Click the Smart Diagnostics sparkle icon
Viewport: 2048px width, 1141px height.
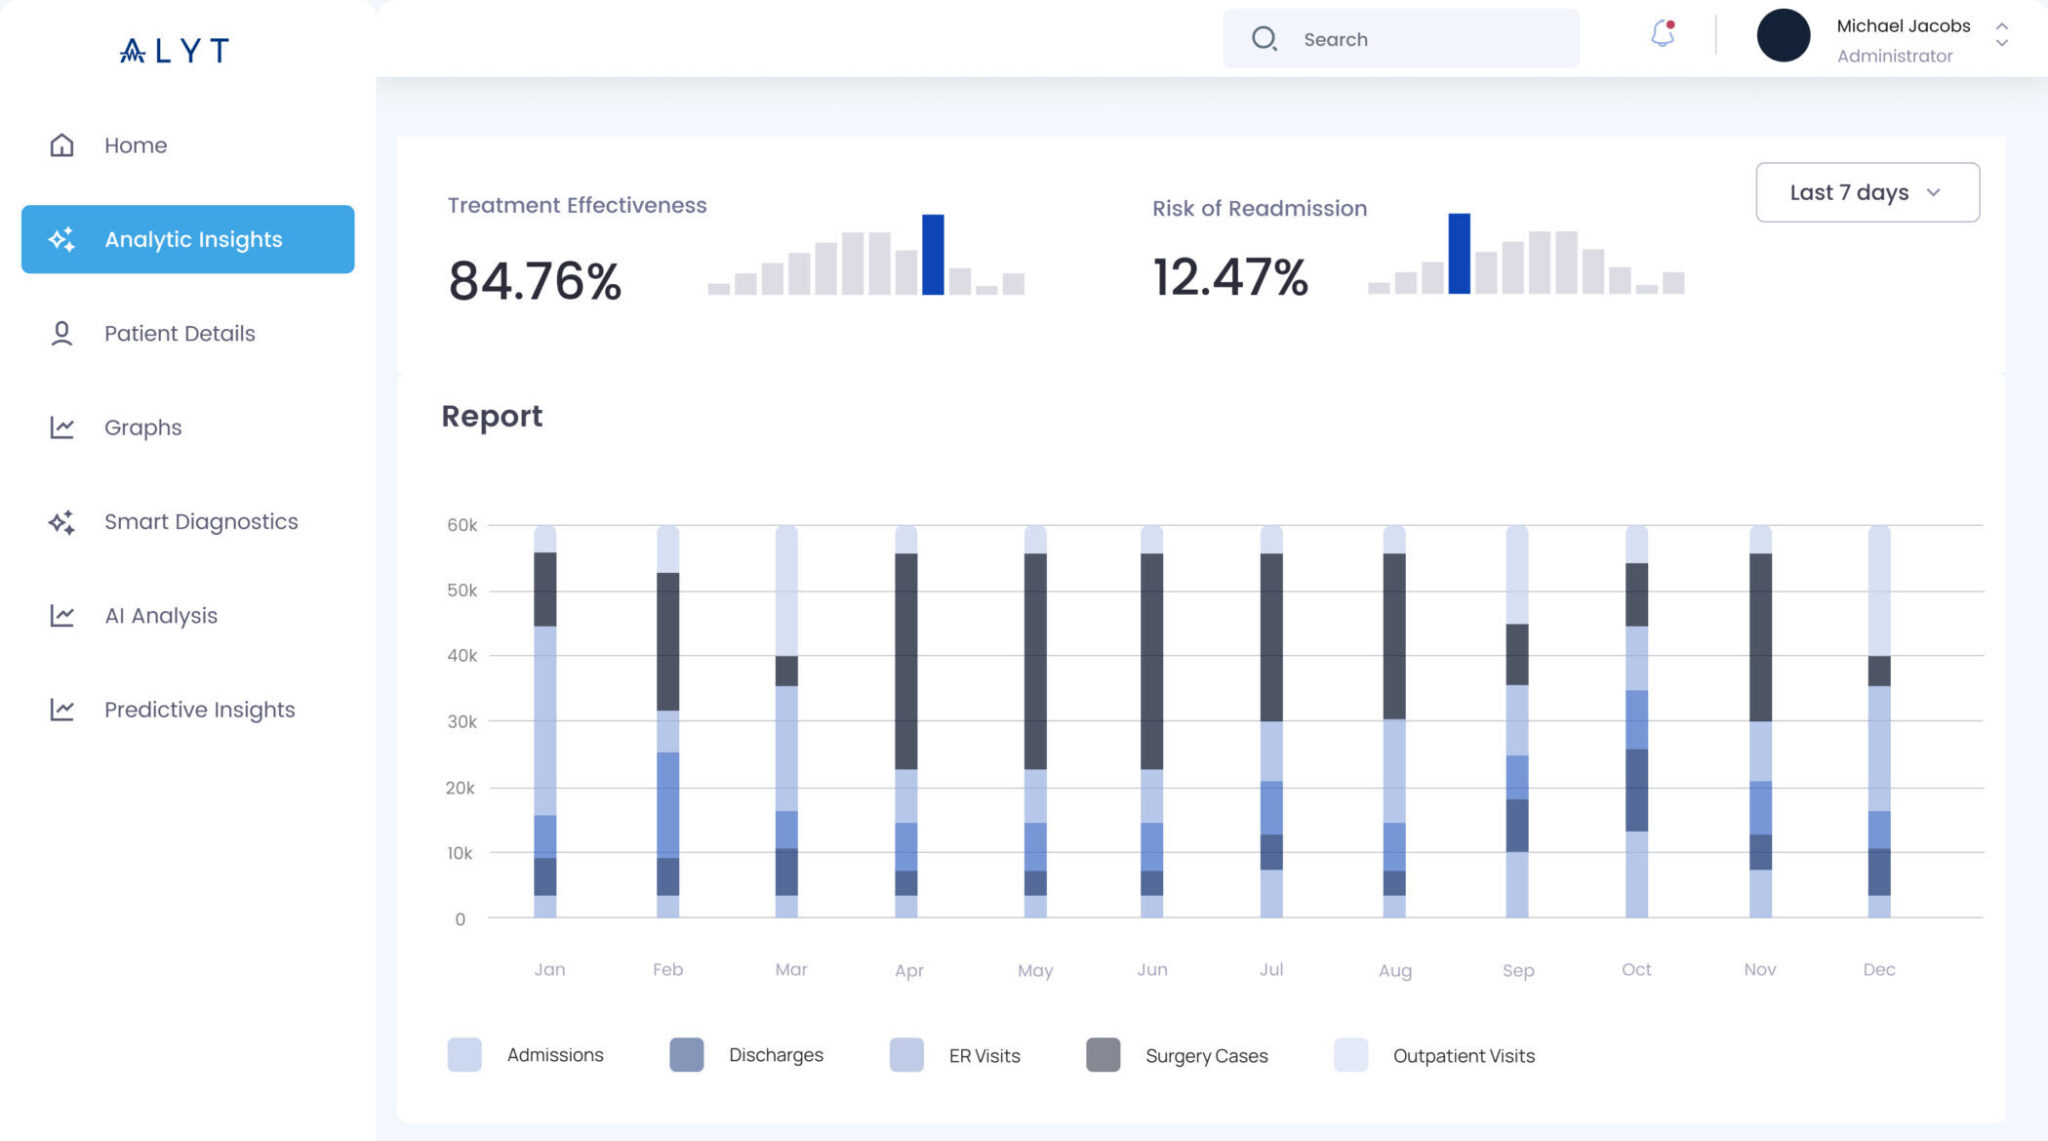tap(62, 521)
